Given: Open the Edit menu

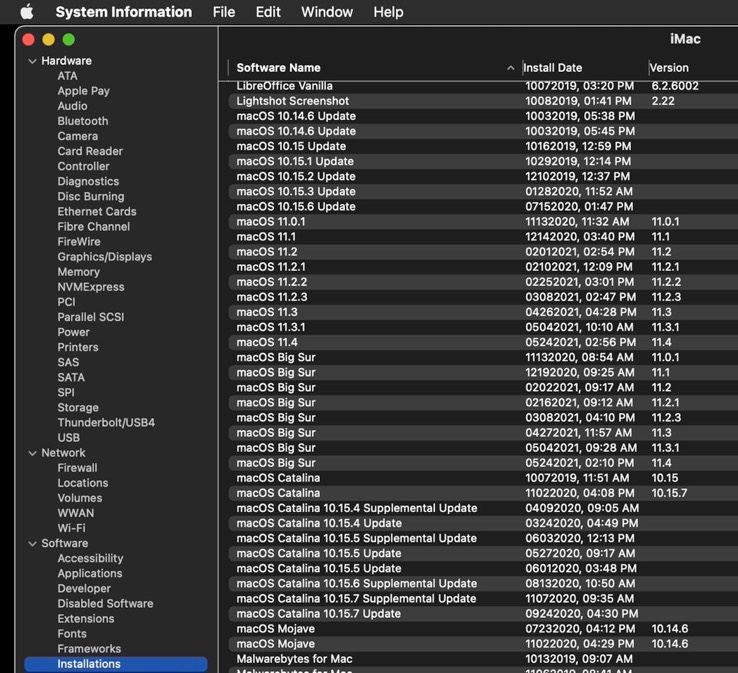Looking at the screenshot, I should tap(268, 12).
